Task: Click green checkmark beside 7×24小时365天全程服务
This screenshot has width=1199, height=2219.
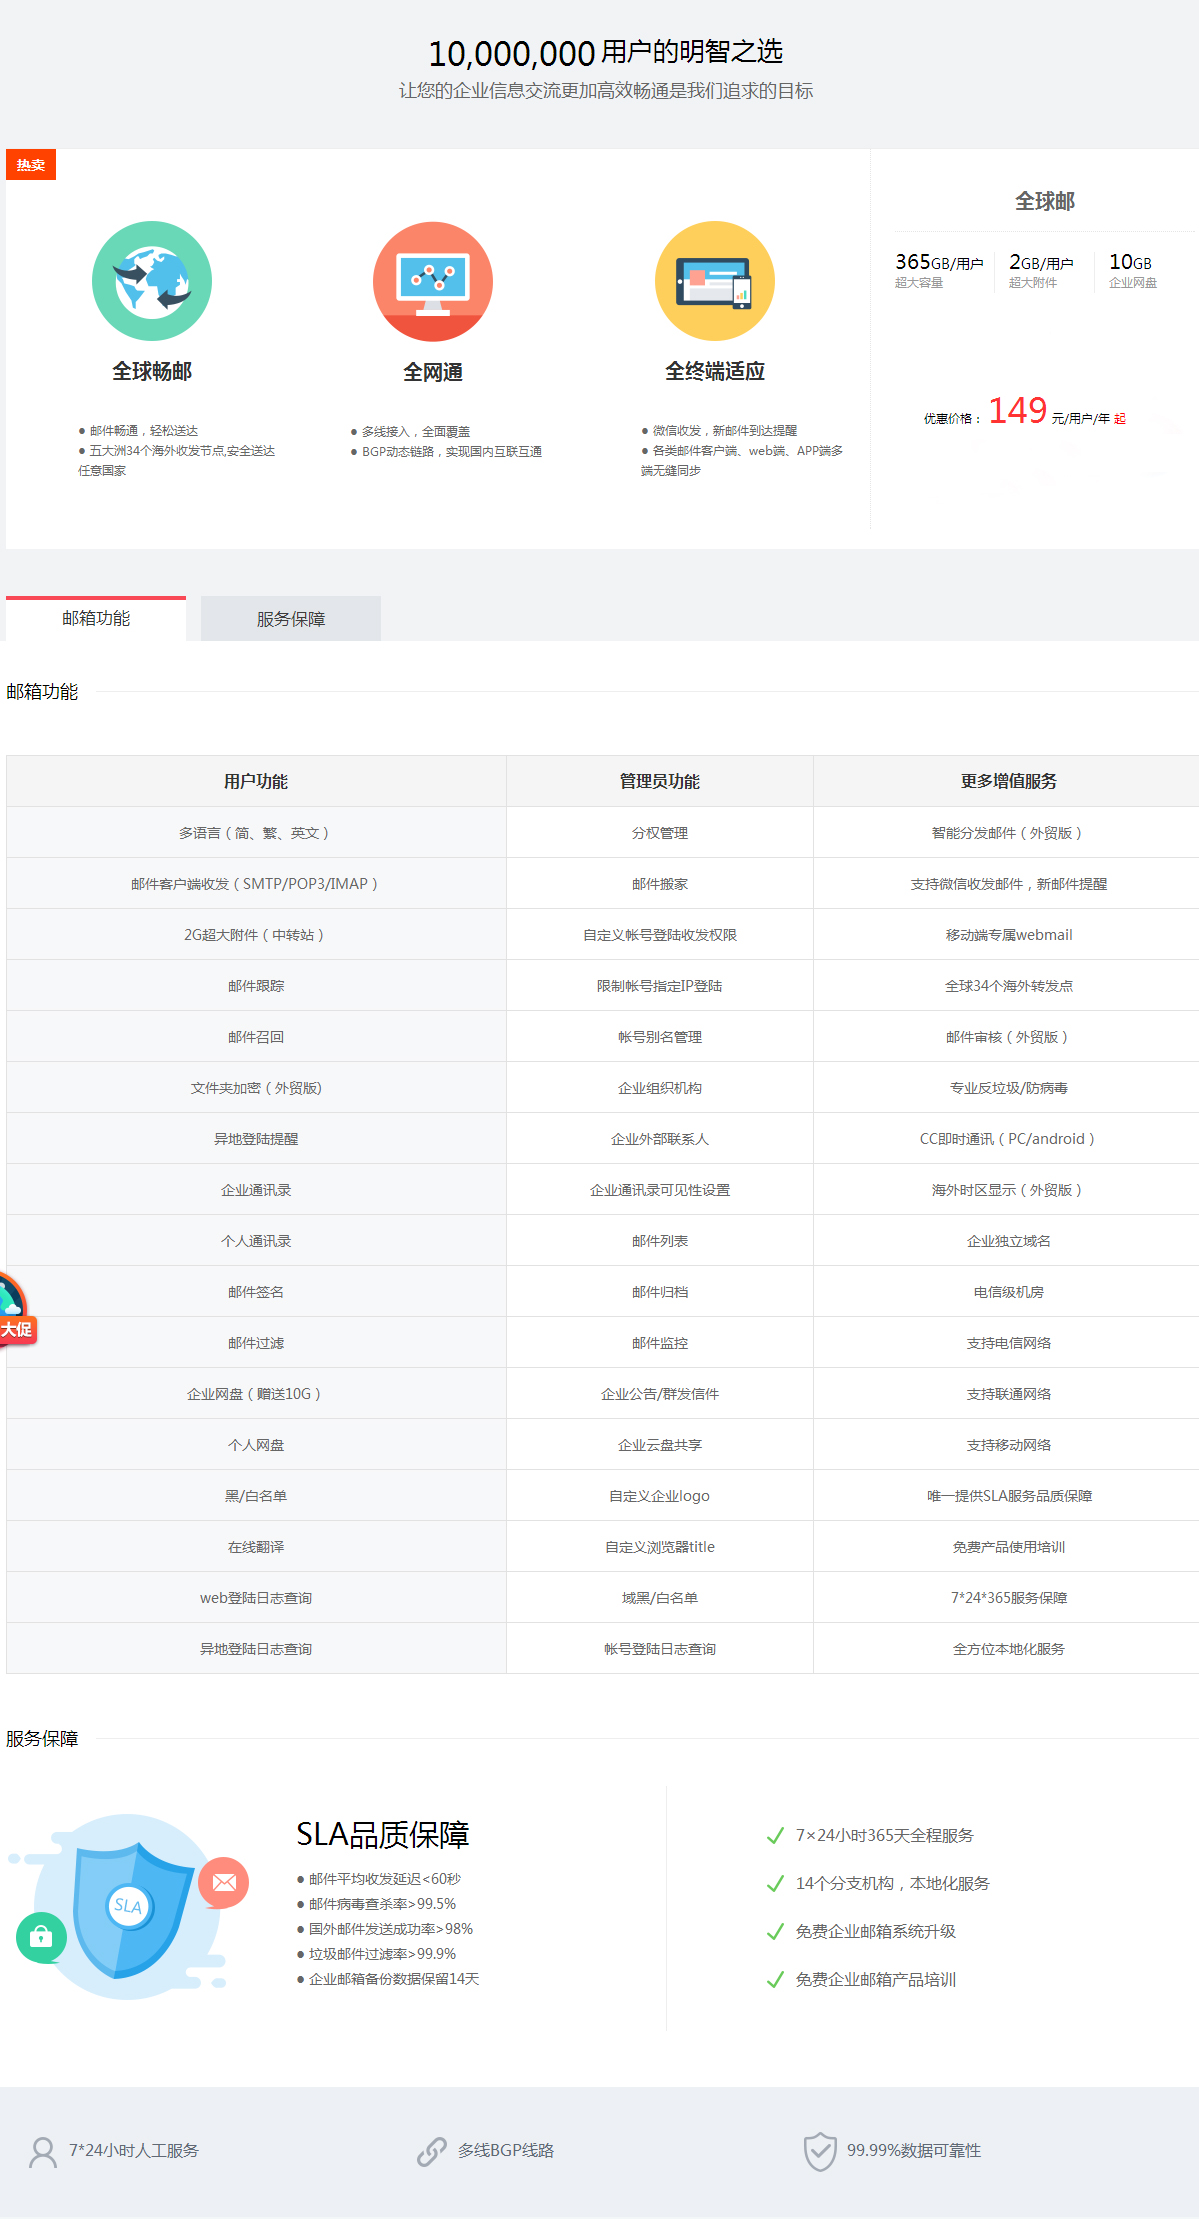Action: click(775, 1836)
